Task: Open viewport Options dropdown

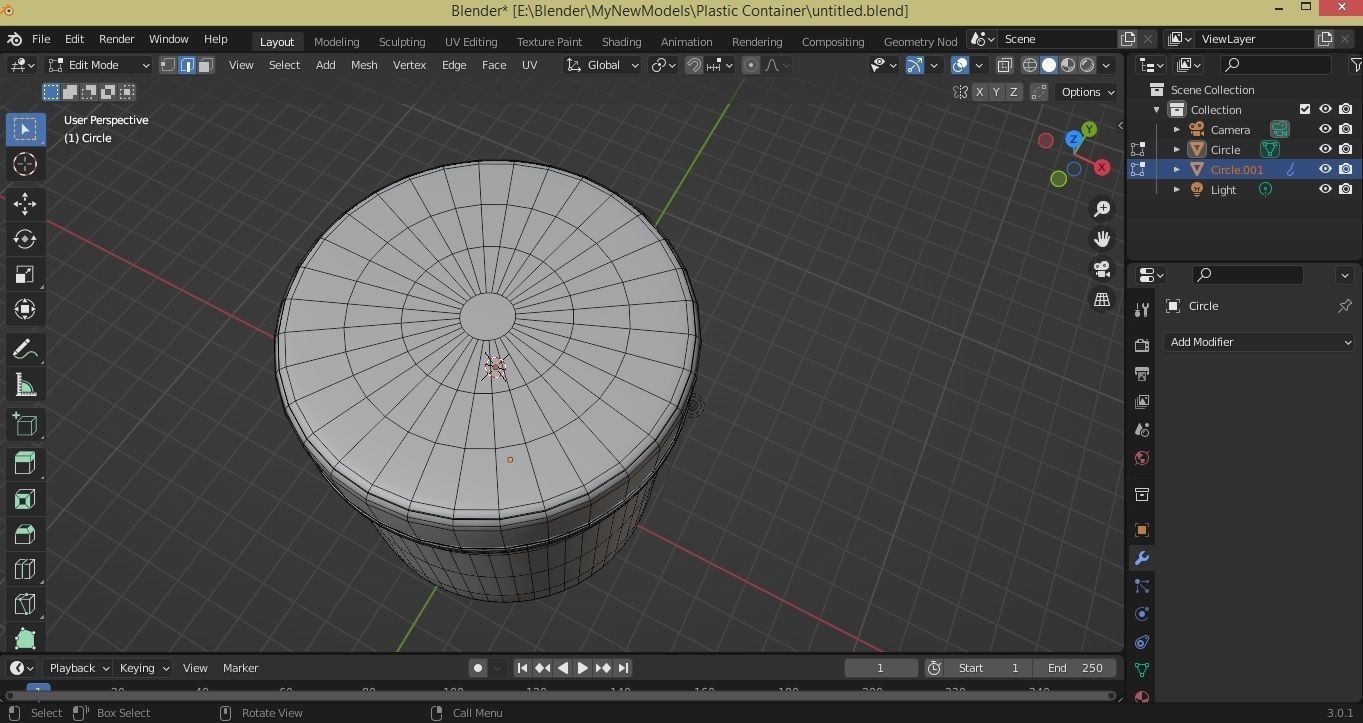Action: click(x=1088, y=92)
